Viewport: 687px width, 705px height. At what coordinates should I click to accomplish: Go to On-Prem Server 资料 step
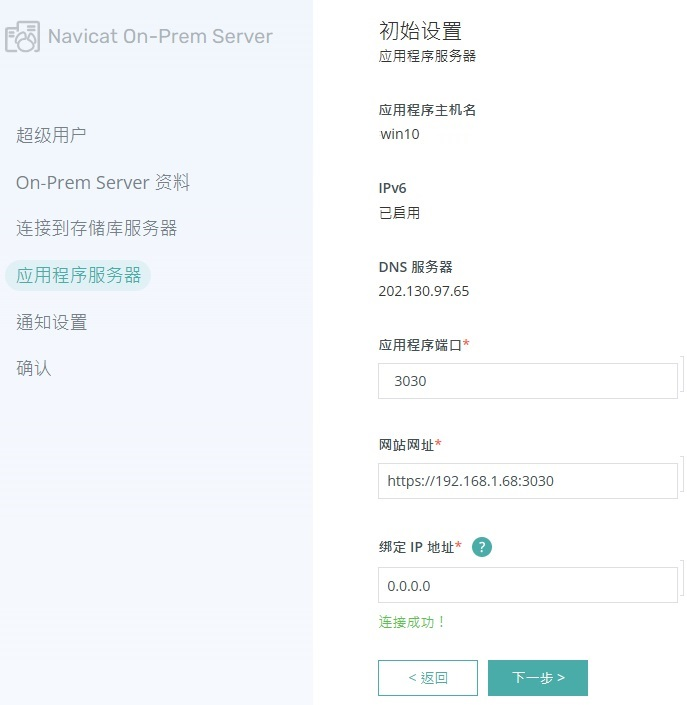coord(103,183)
